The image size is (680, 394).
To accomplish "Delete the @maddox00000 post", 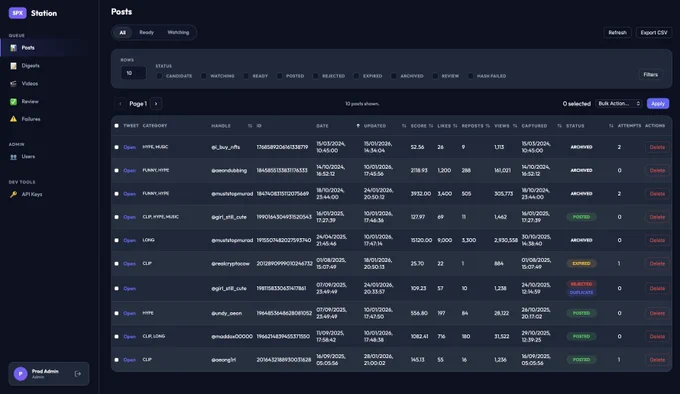I will 657,336.
